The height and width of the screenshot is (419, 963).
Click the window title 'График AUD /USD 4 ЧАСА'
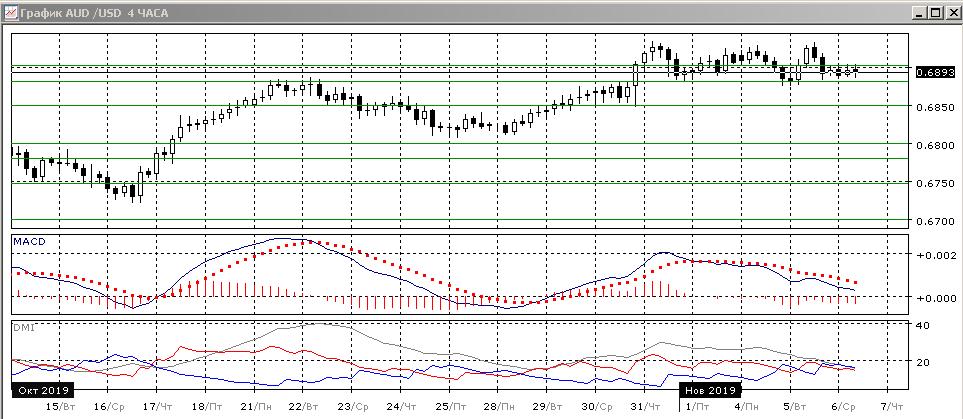pyautogui.click(x=94, y=13)
